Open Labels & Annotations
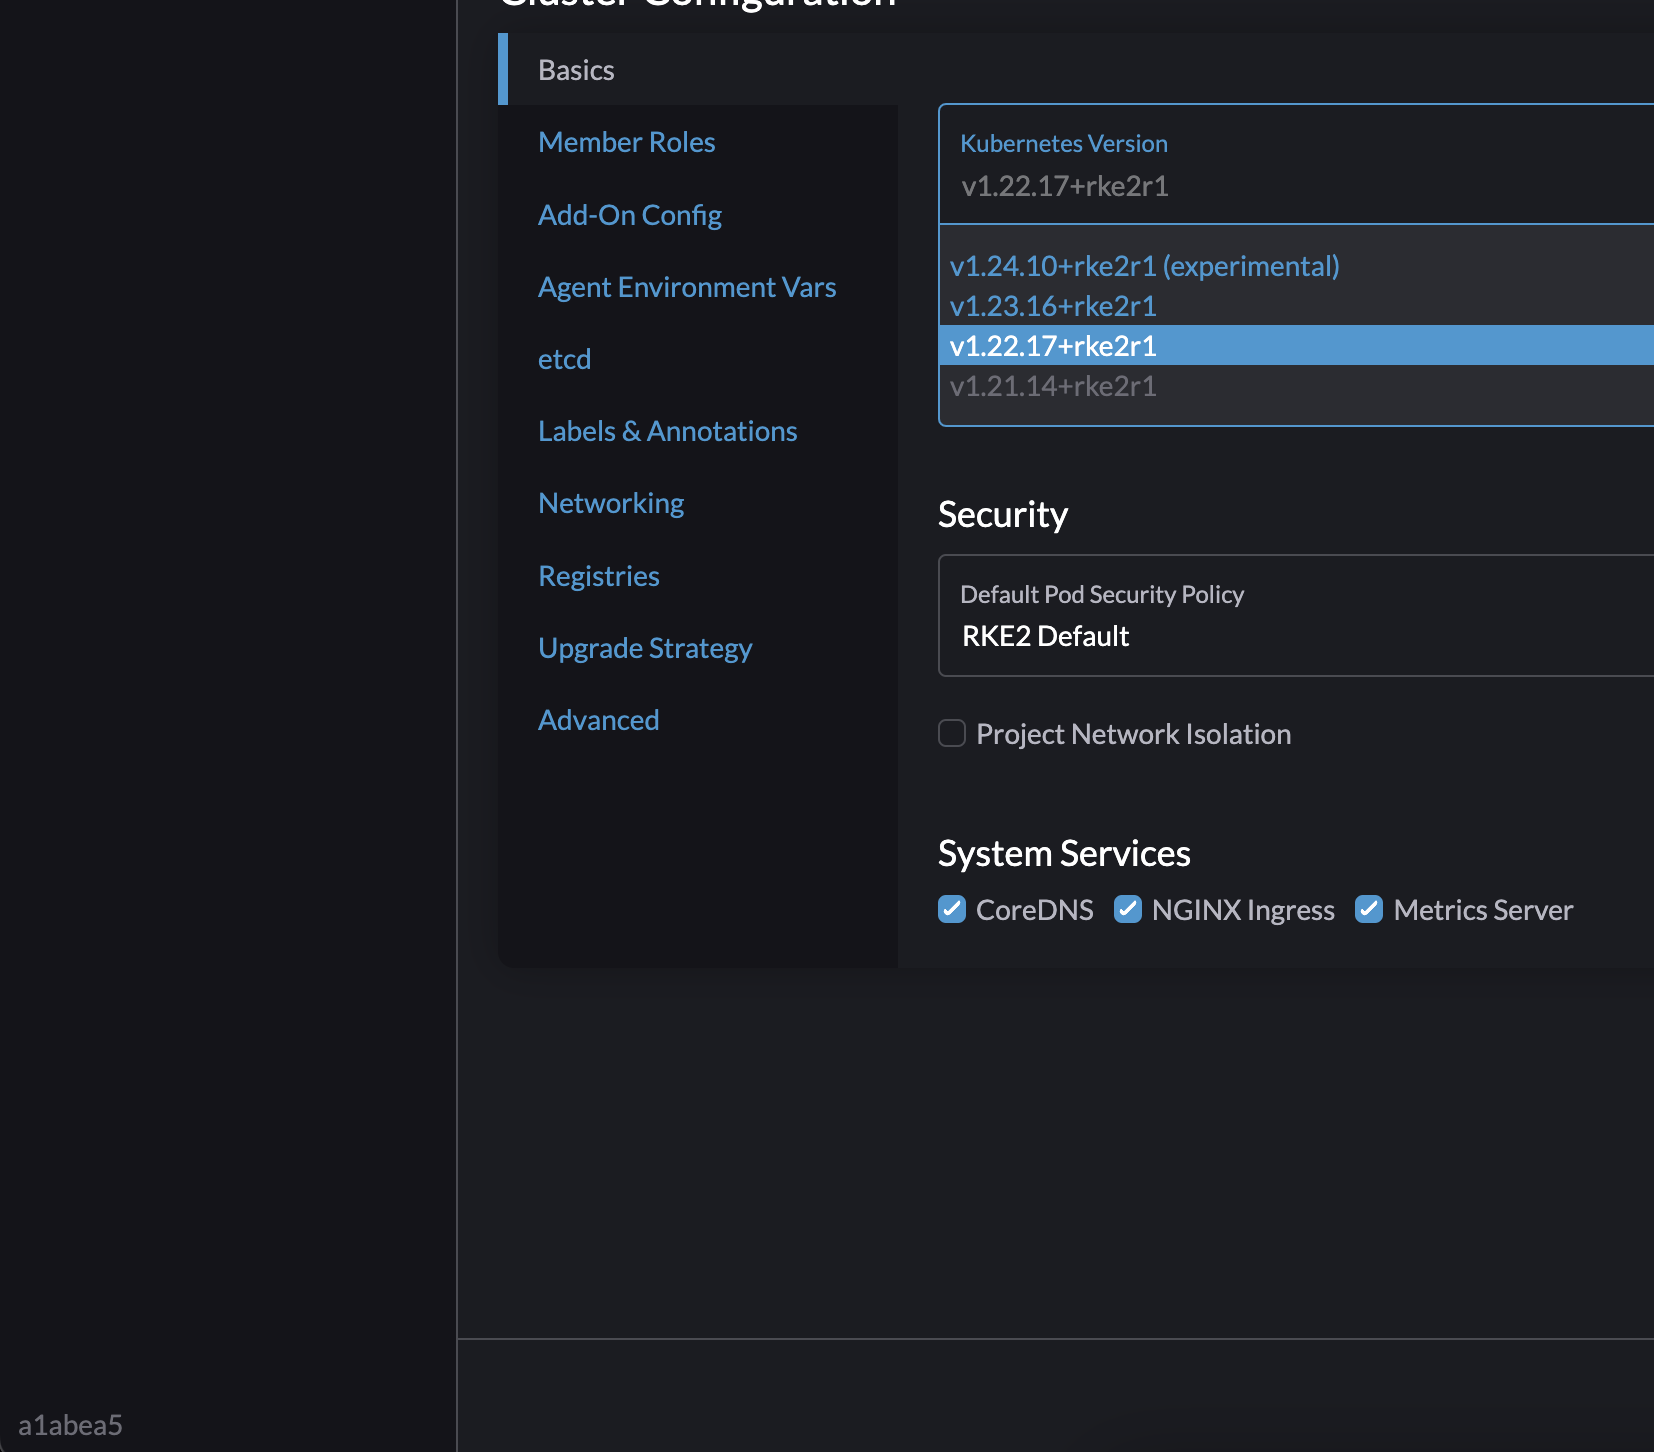1654x1452 pixels. click(667, 430)
